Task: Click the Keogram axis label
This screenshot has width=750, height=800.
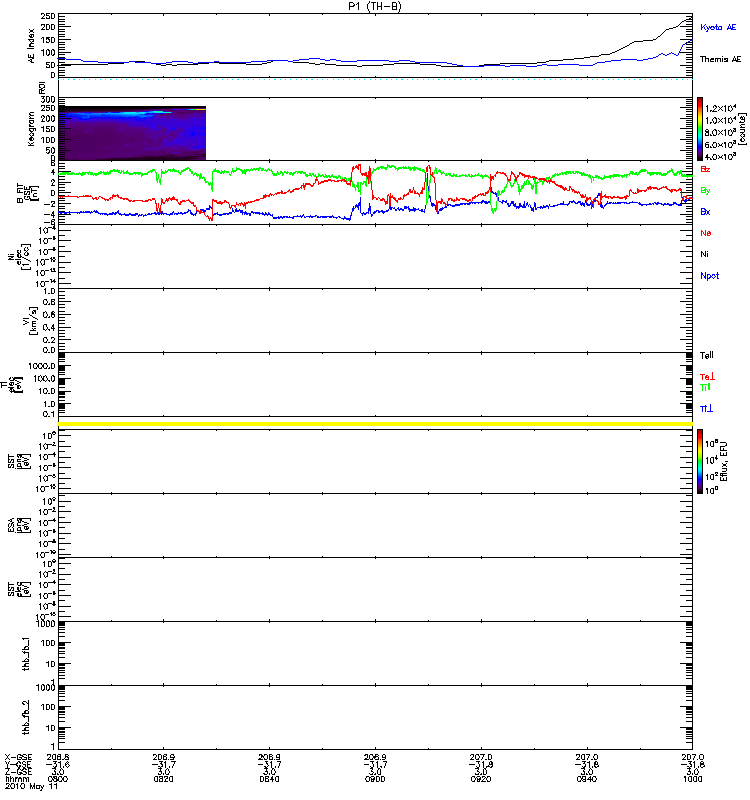Action: tap(31, 129)
